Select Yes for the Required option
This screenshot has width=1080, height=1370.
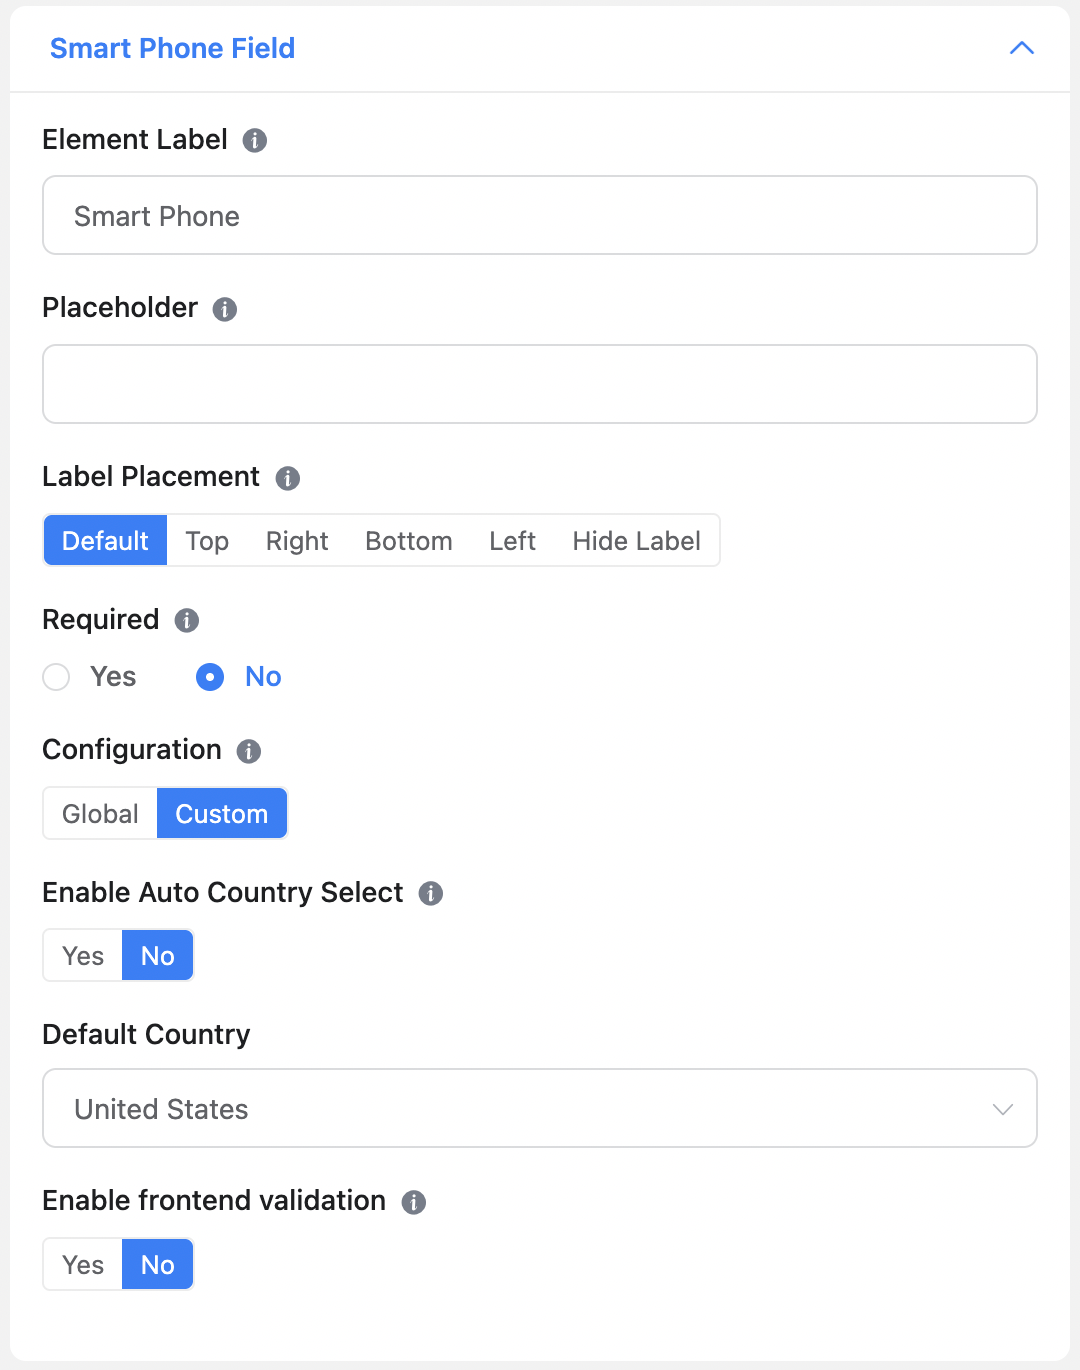(x=56, y=677)
